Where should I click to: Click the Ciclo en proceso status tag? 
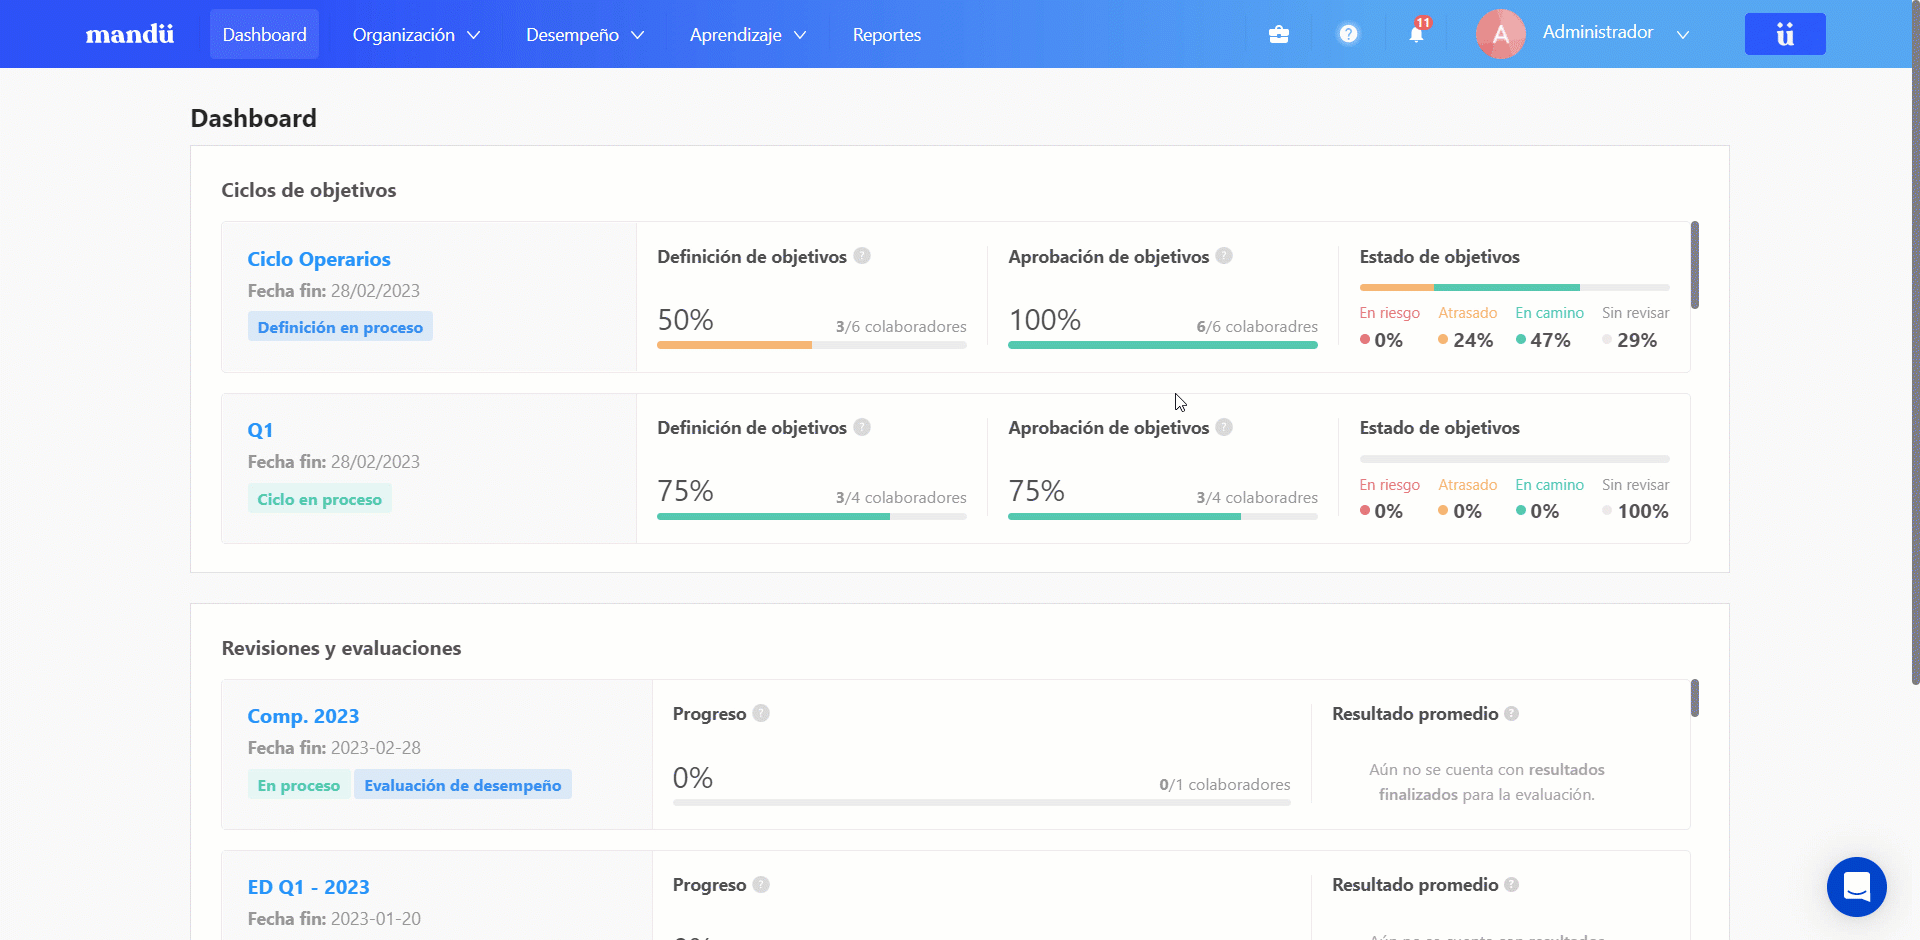[x=320, y=499]
